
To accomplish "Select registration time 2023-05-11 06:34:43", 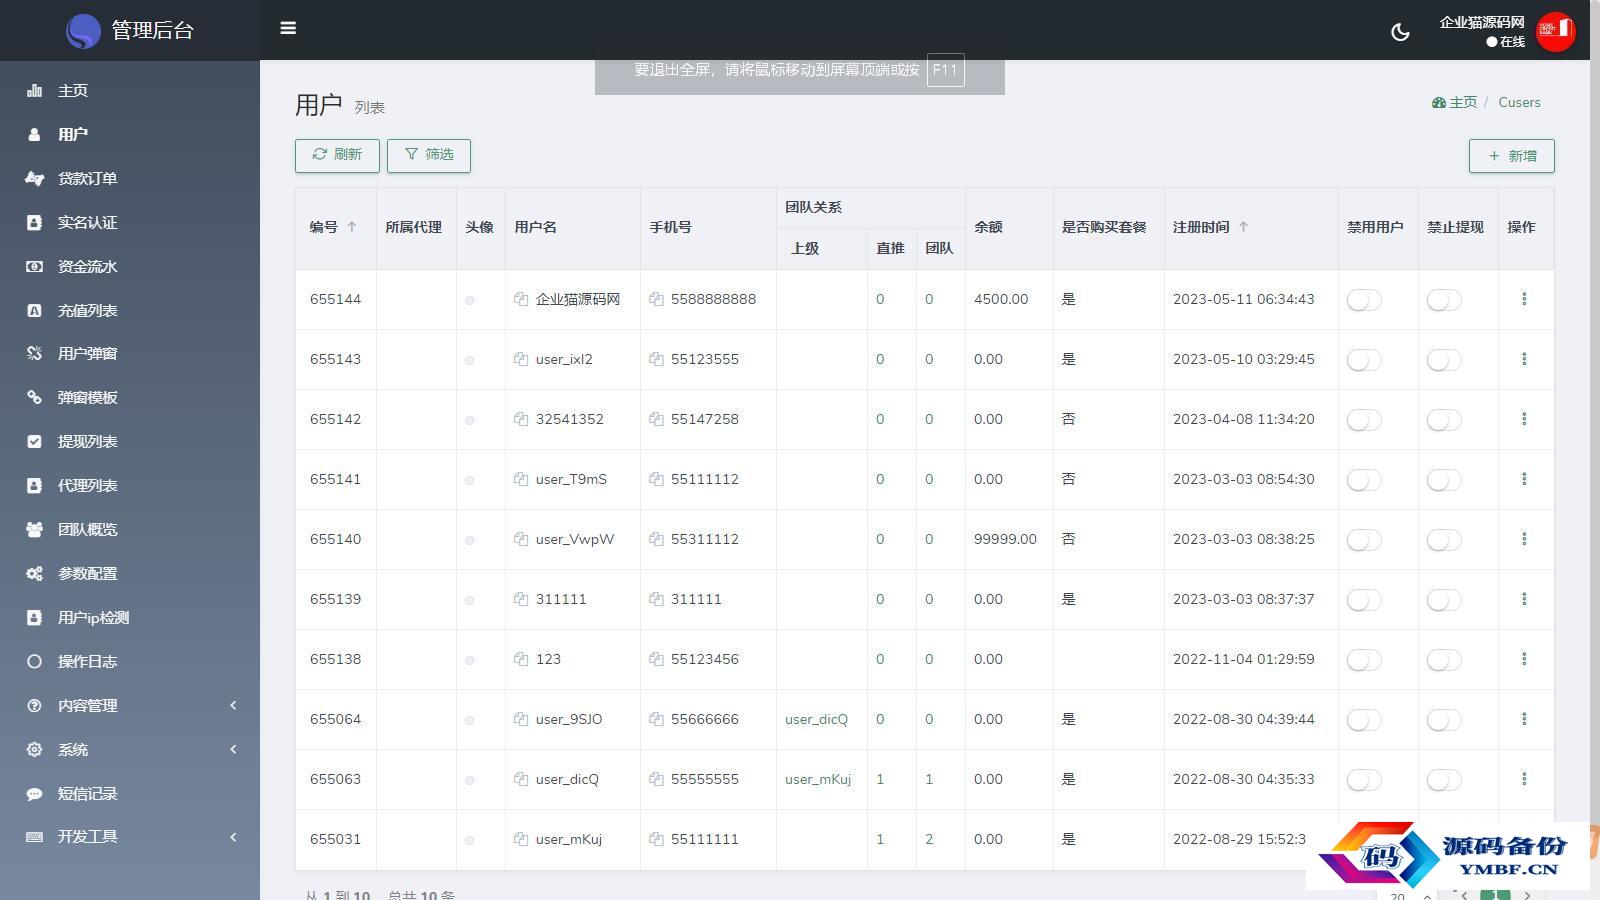I will click(1244, 299).
